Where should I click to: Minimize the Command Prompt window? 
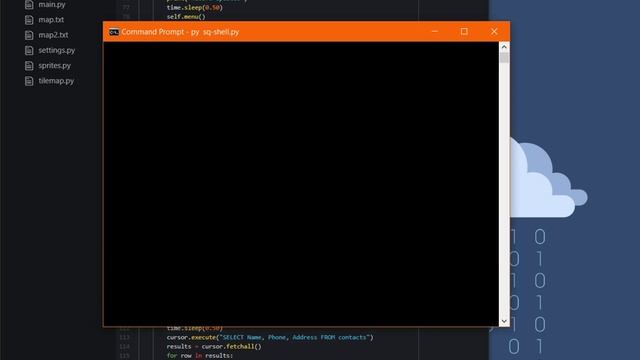point(435,31)
